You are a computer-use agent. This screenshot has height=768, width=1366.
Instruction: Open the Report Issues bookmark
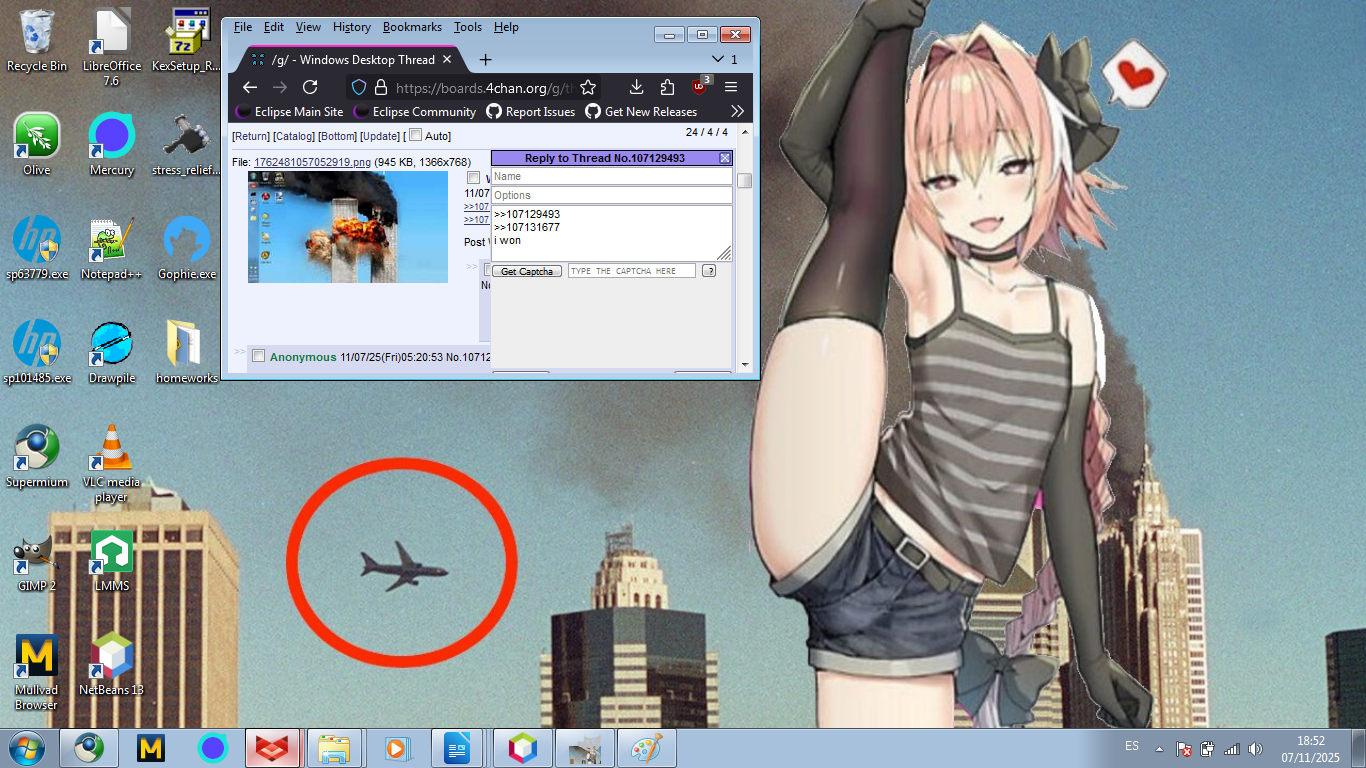tap(531, 112)
